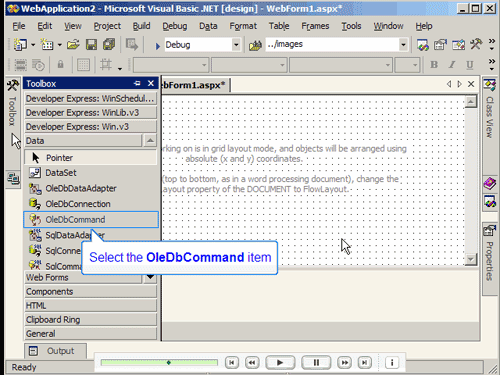Click the Open File folder icon
The height and width of the screenshot is (375, 500).
click(x=73, y=44)
